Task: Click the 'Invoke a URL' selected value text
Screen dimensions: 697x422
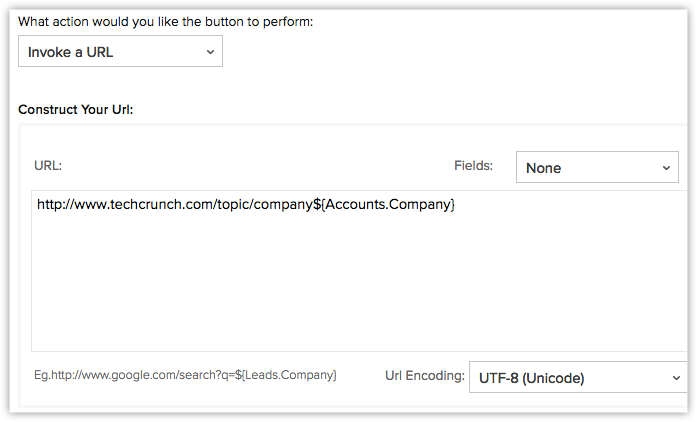Action: tap(70, 51)
